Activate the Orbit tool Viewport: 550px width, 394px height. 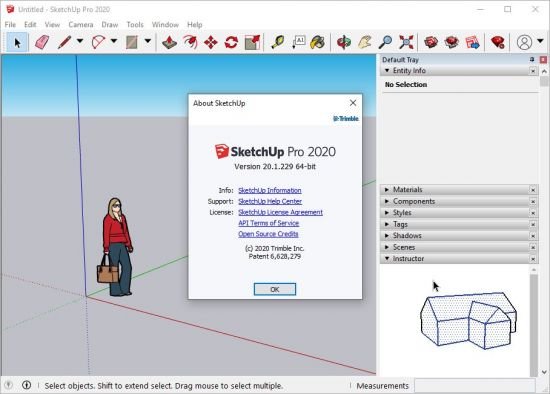click(x=344, y=42)
